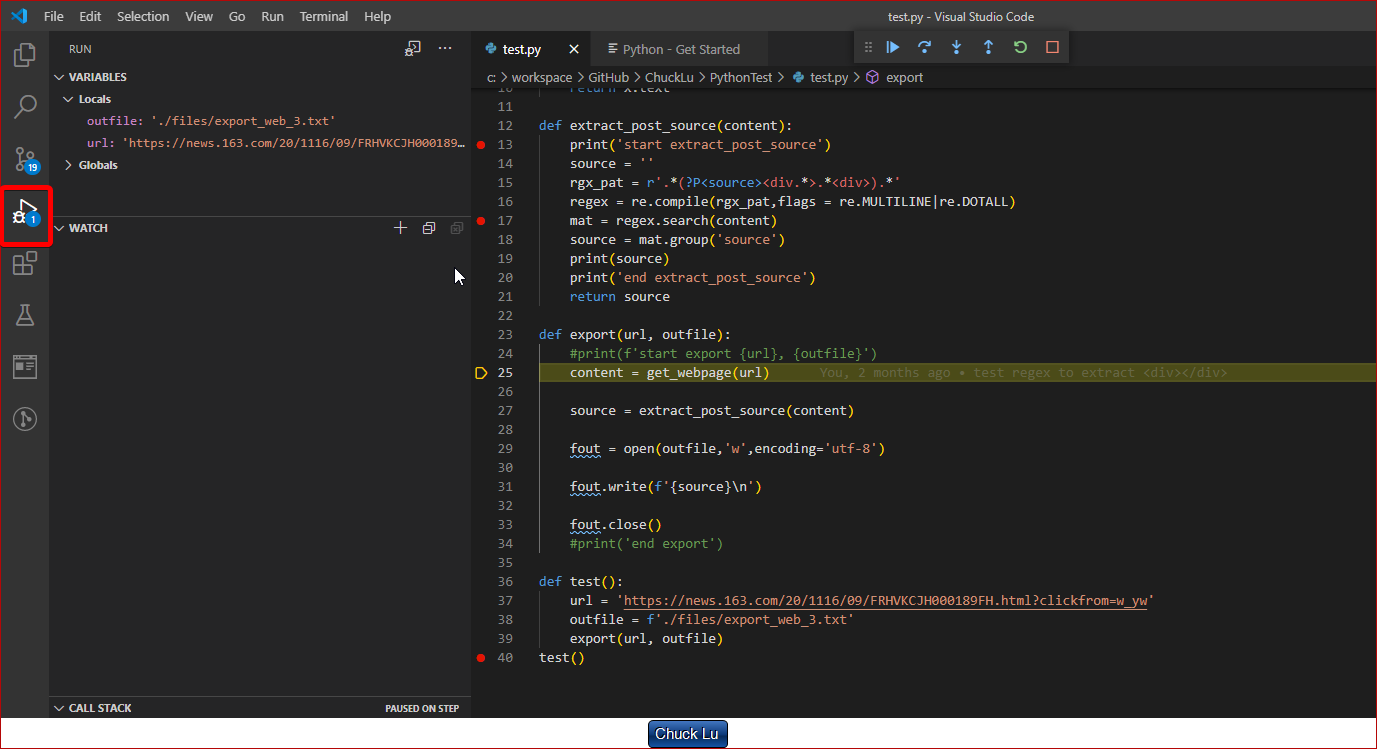Click line number 36 in gutter
Screen dimensions: 1377x749
(504, 582)
